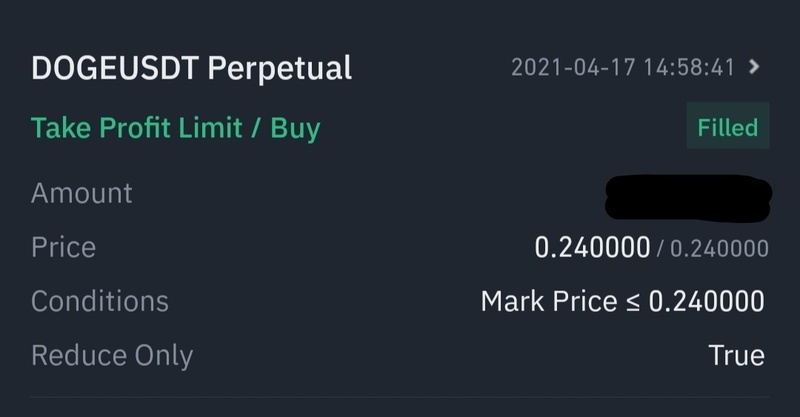Image resolution: width=800 pixels, height=417 pixels.
Task: Click the gray 0.240000 after the slash
Action: (x=718, y=248)
